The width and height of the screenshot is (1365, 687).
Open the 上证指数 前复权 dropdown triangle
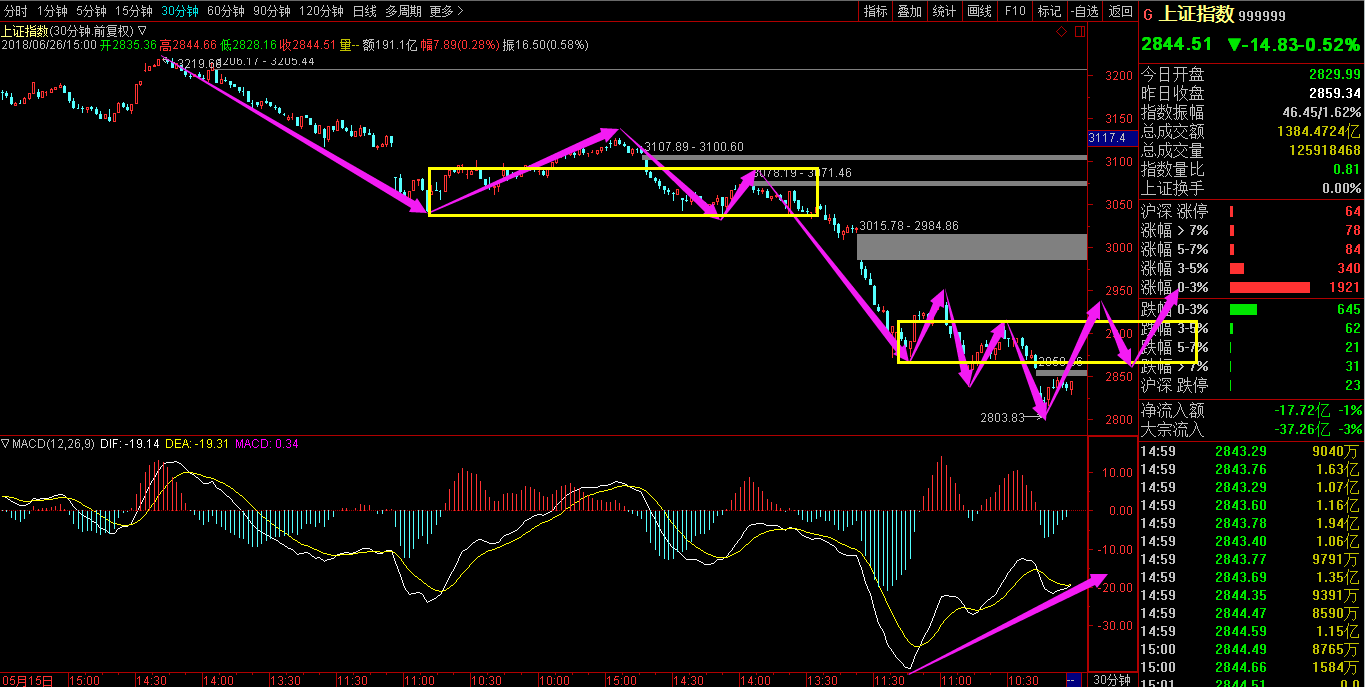click(142, 31)
